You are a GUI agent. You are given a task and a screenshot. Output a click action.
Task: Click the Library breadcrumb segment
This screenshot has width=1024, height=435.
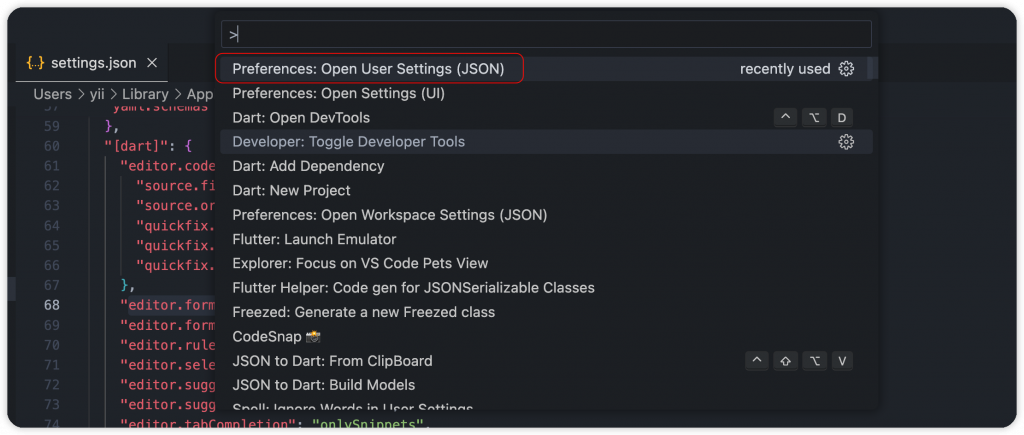[x=145, y=94]
